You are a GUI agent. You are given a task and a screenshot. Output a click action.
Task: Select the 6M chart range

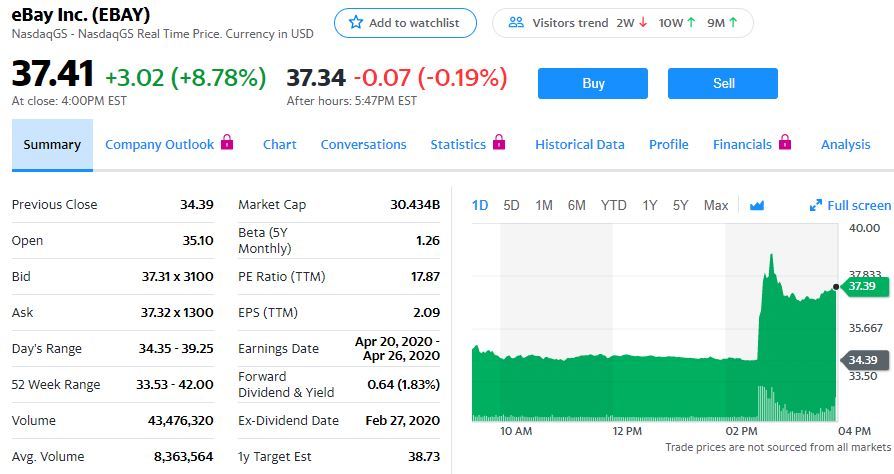[x=576, y=205]
